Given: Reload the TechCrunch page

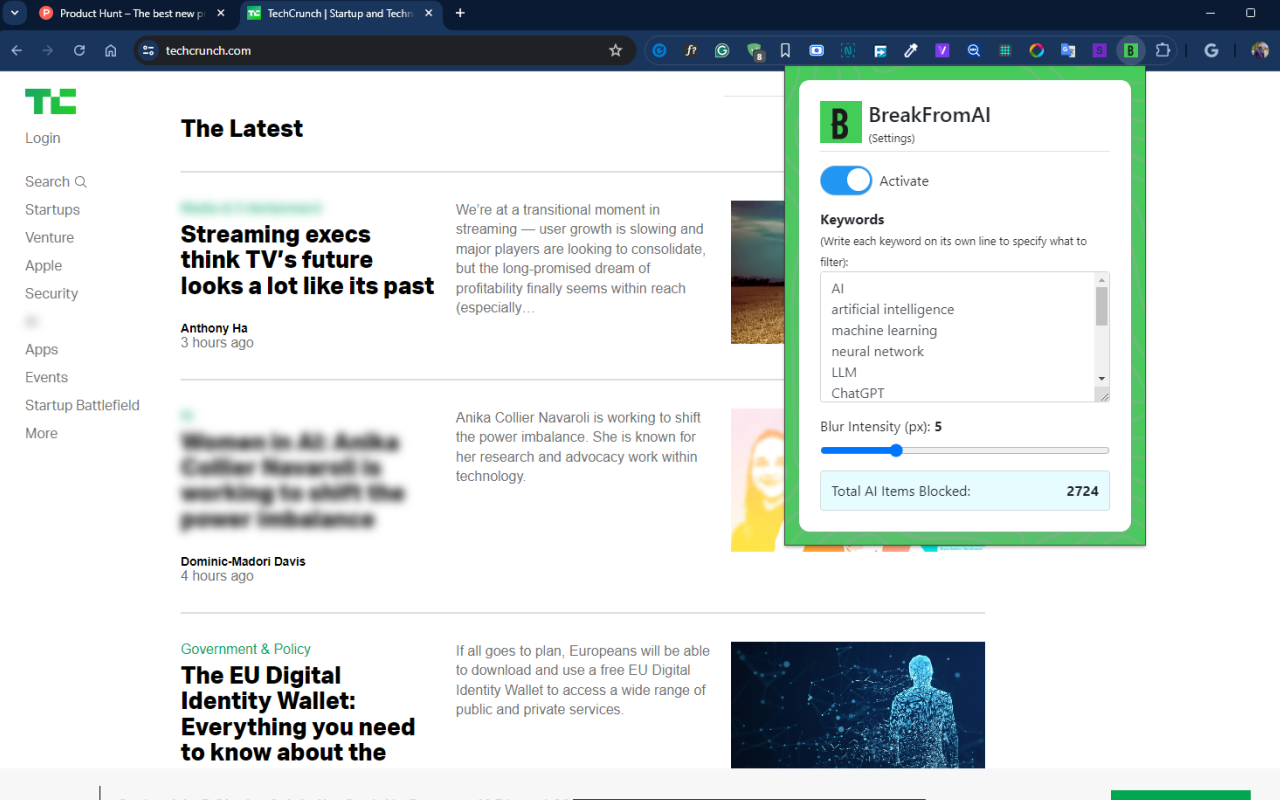Looking at the screenshot, I should click(x=79, y=50).
